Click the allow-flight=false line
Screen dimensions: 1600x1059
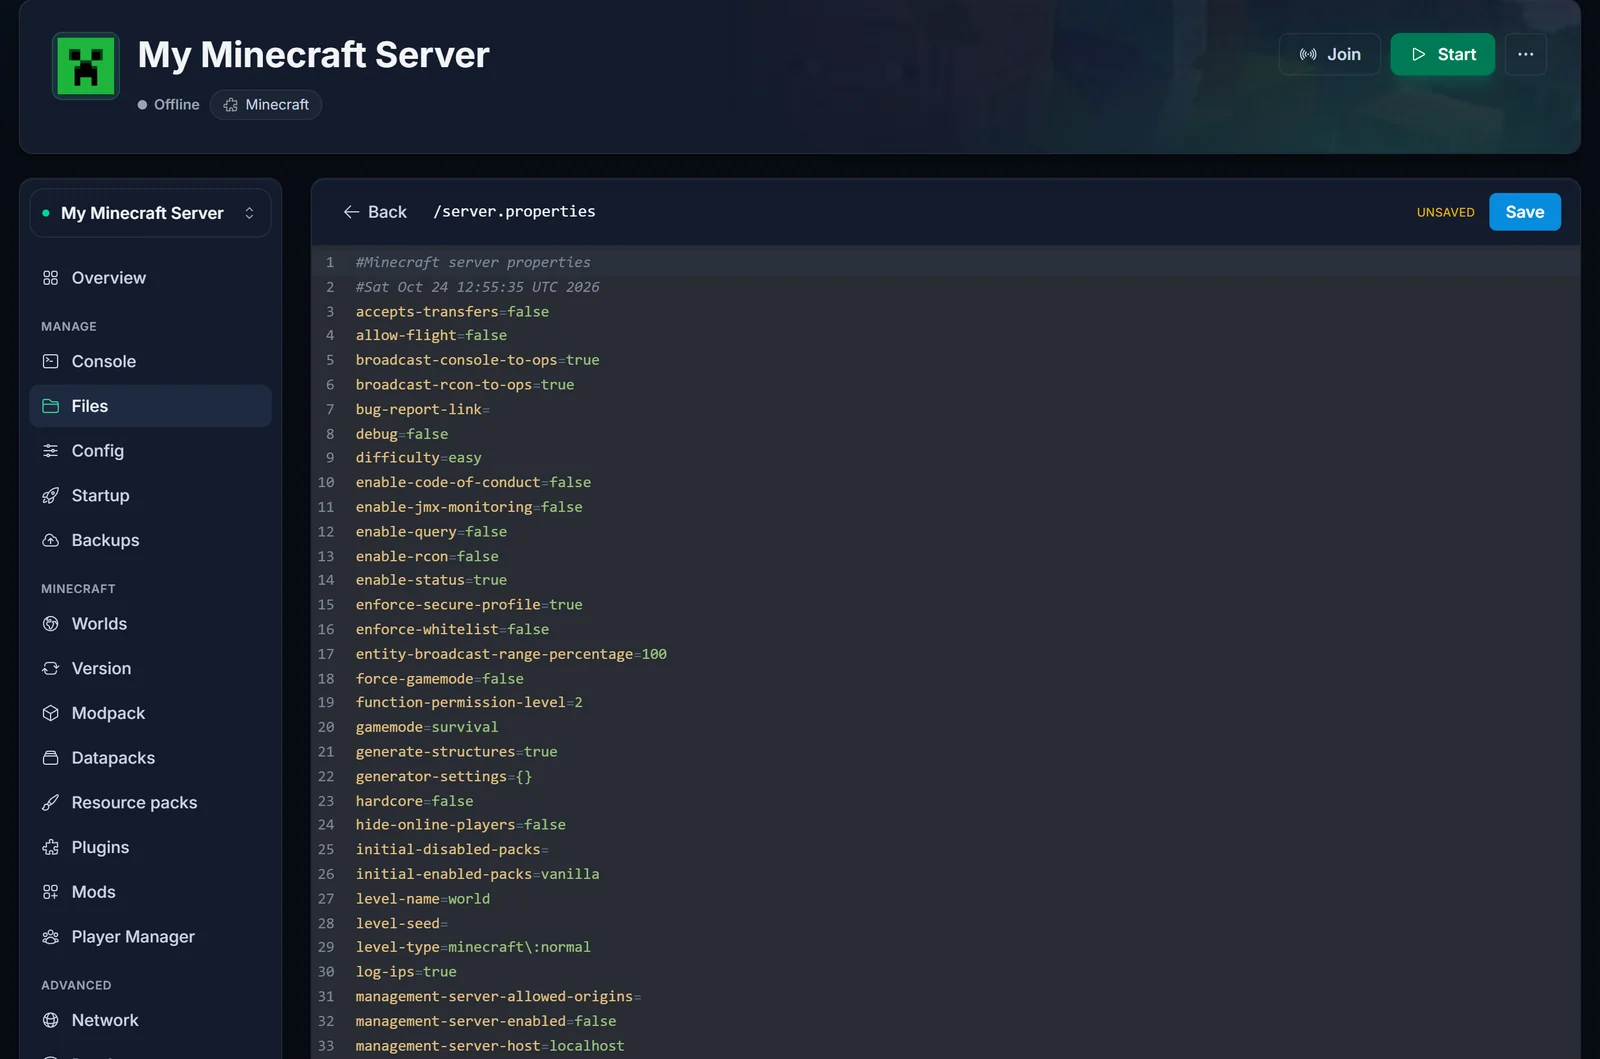(x=431, y=336)
